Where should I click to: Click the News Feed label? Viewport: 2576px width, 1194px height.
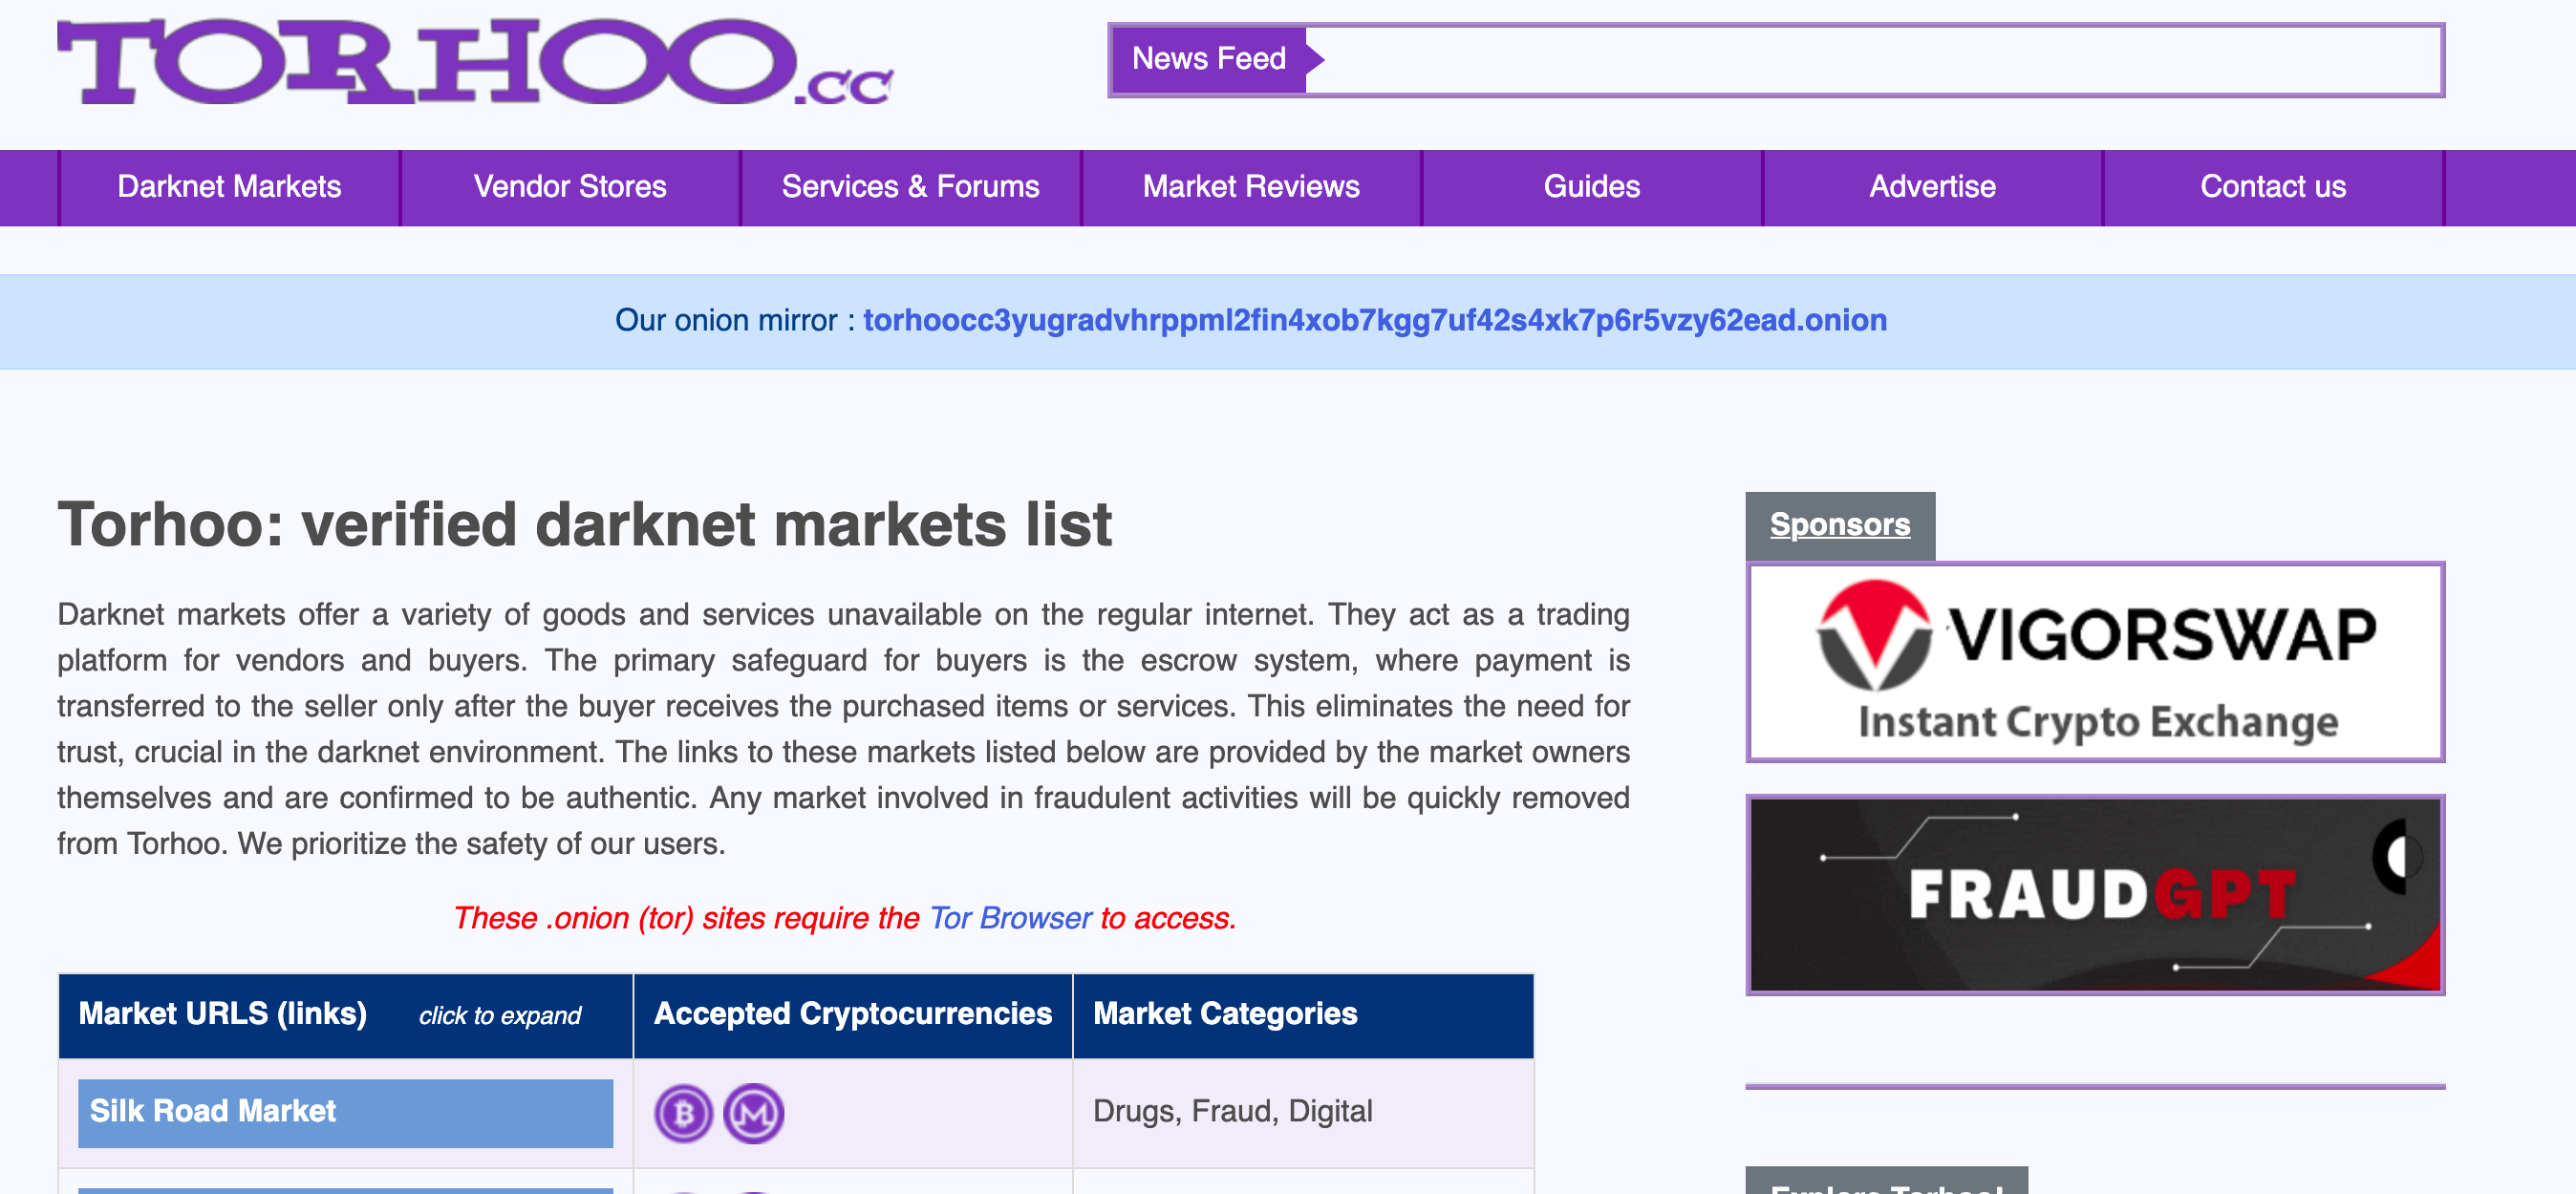[1209, 59]
